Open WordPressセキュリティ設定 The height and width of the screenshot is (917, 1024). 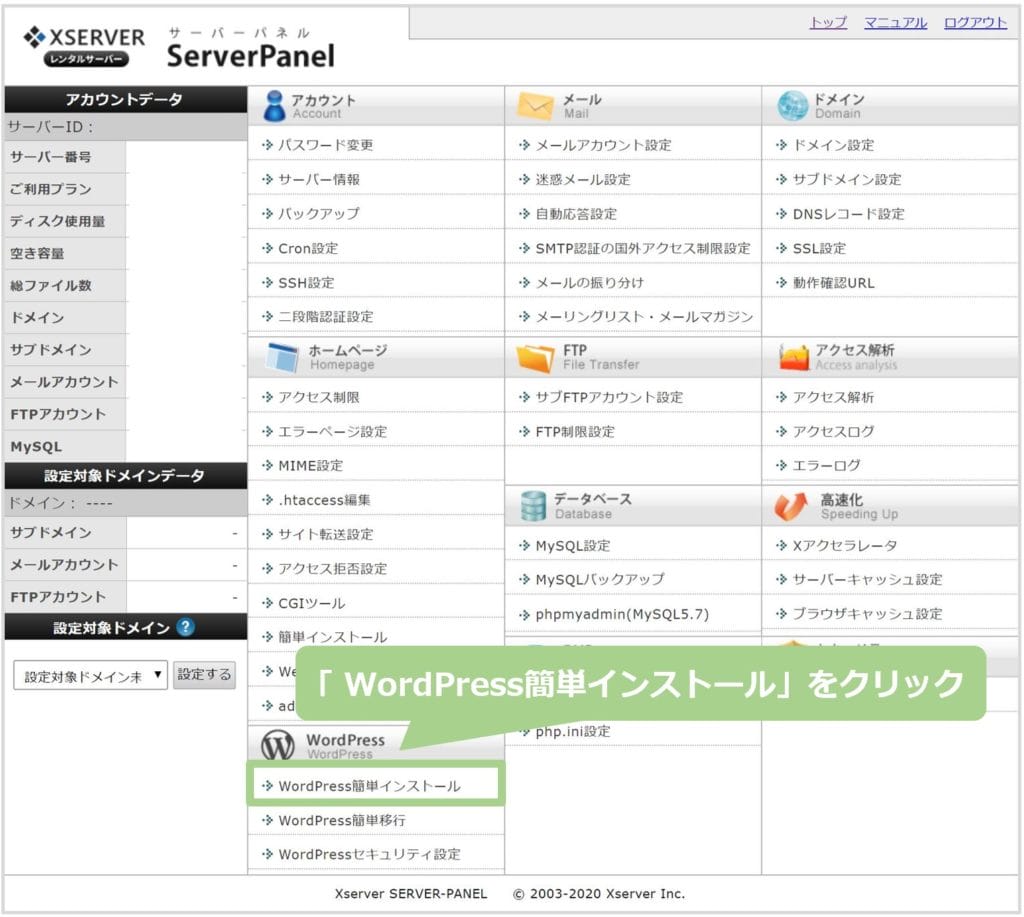point(370,854)
